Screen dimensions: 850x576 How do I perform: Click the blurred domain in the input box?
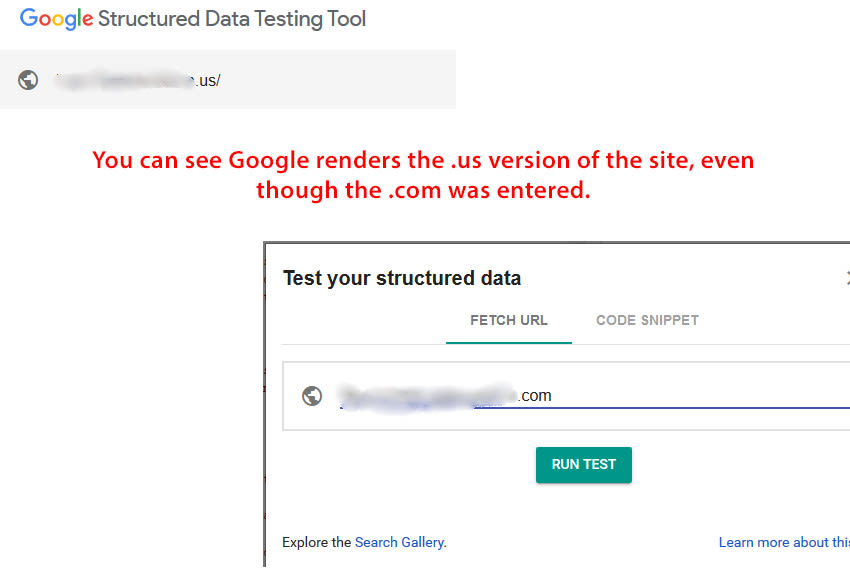pyautogui.click(x=427, y=397)
